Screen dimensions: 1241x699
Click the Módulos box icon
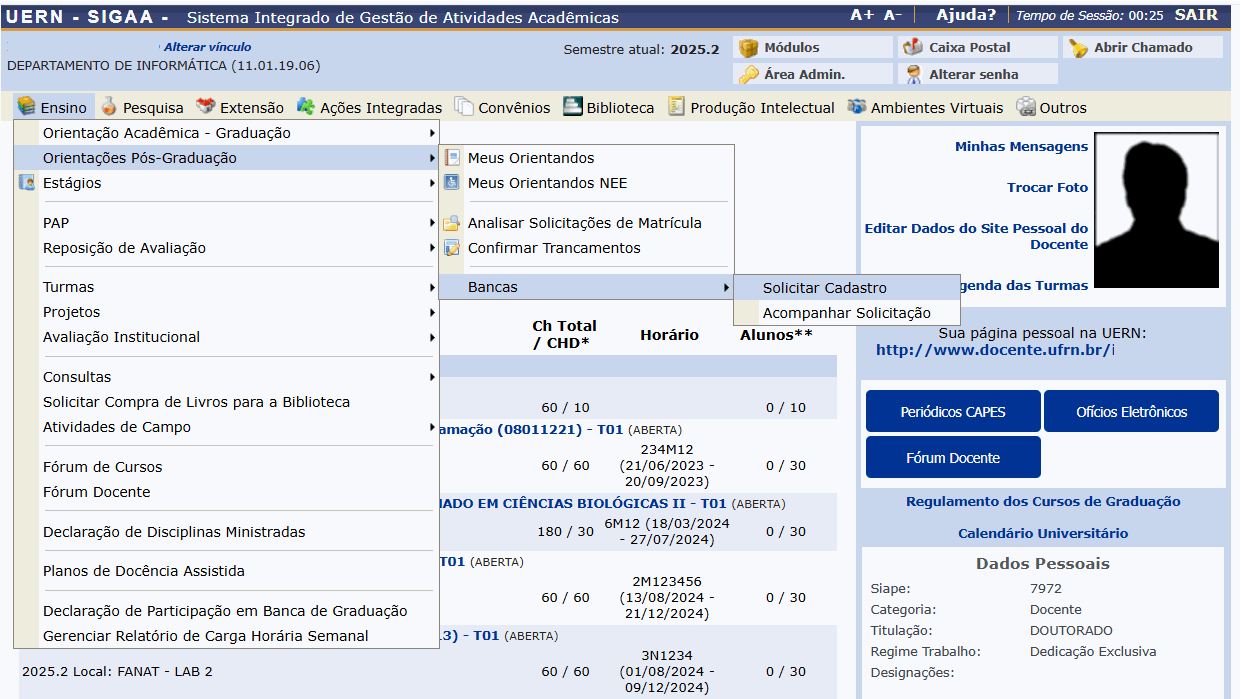(748, 48)
